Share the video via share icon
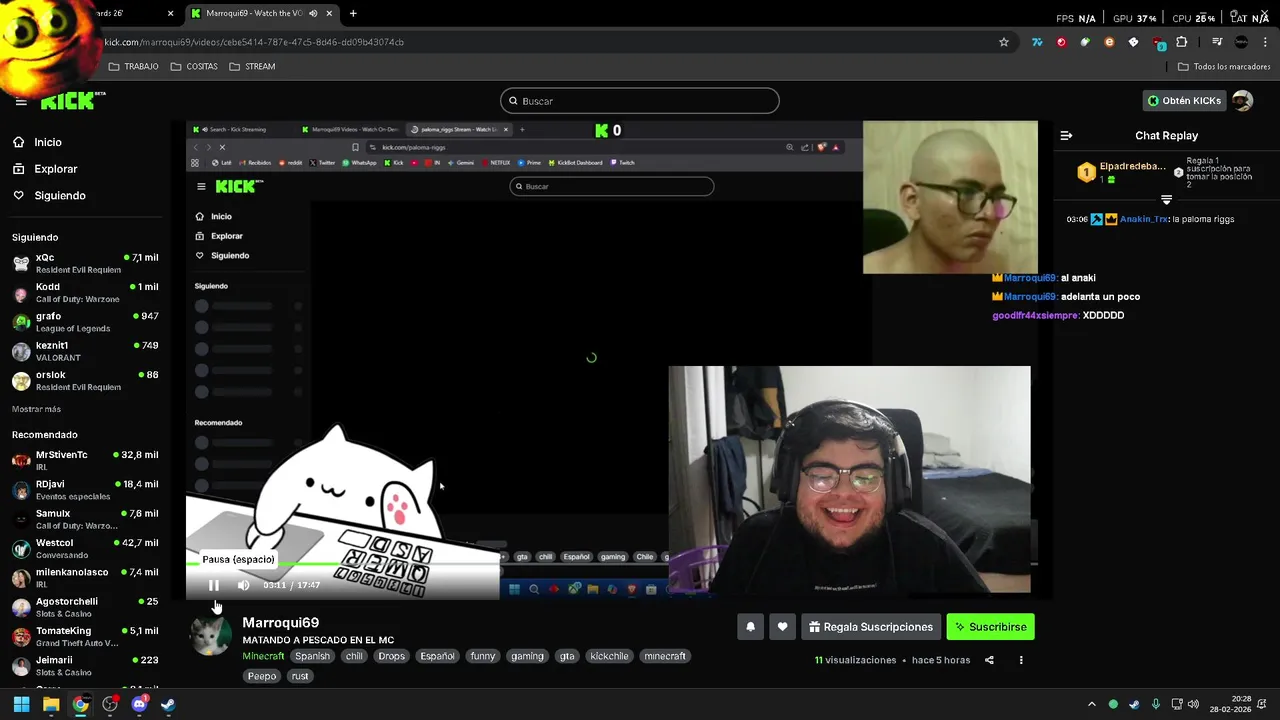The image size is (1280, 720). tap(989, 660)
